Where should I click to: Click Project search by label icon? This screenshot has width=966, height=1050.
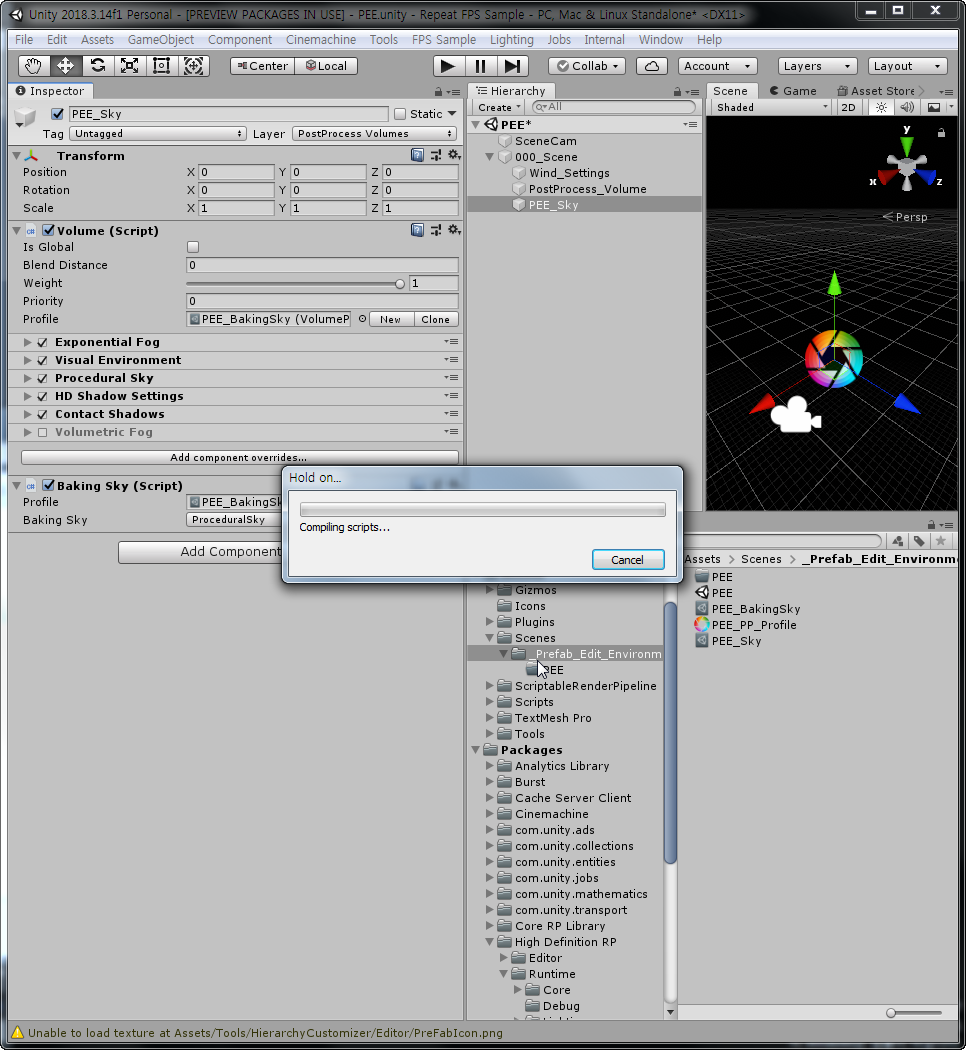pos(919,541)
